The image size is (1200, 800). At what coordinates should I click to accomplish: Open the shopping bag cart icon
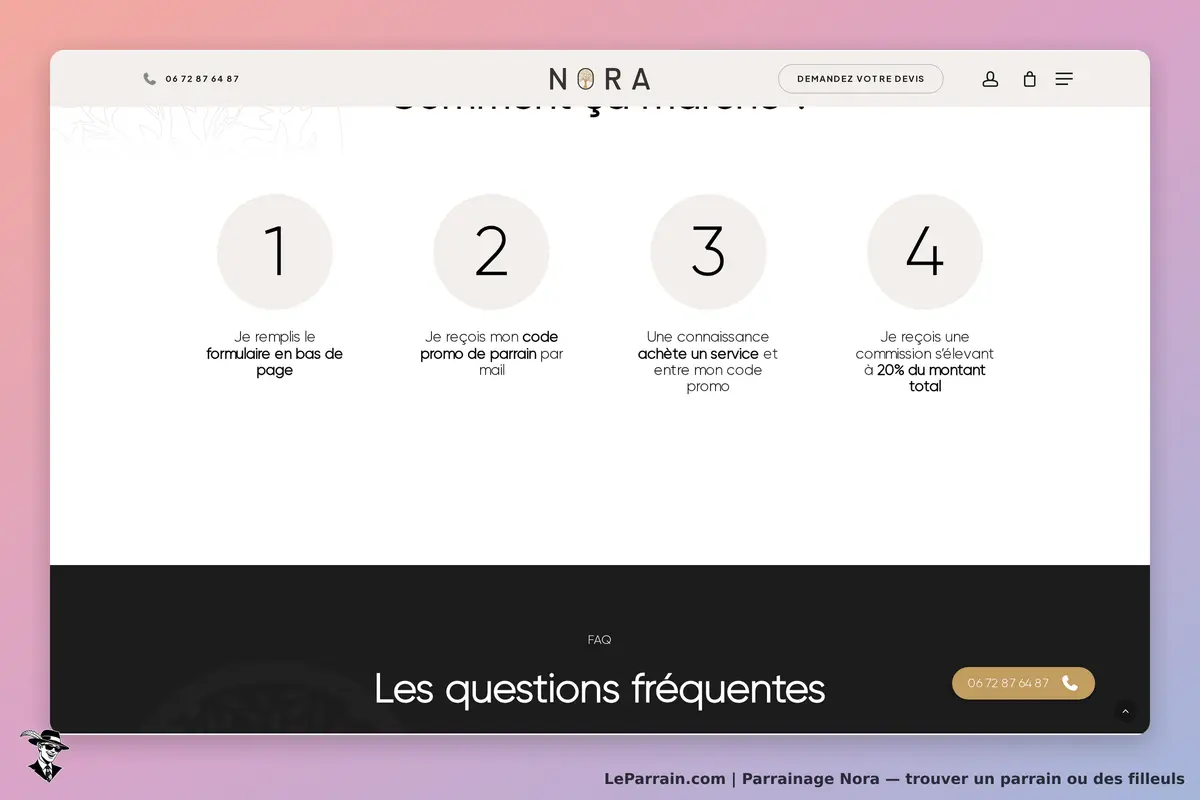1029,79
